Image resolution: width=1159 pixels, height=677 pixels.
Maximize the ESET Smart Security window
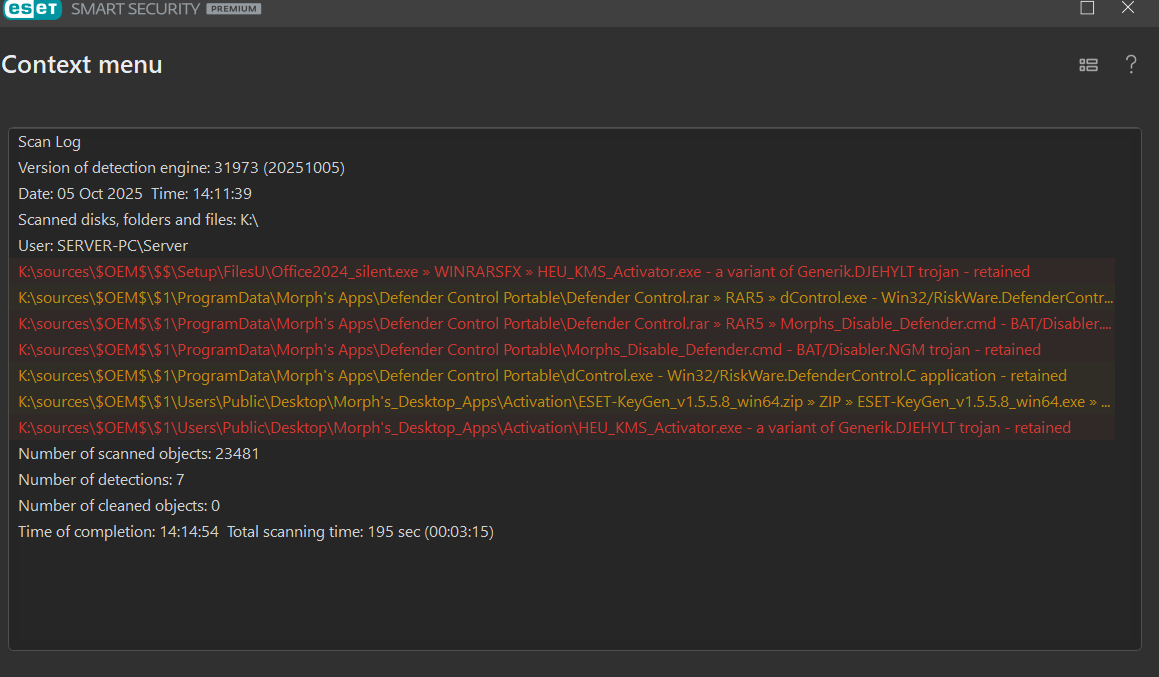click(1087, 8)
